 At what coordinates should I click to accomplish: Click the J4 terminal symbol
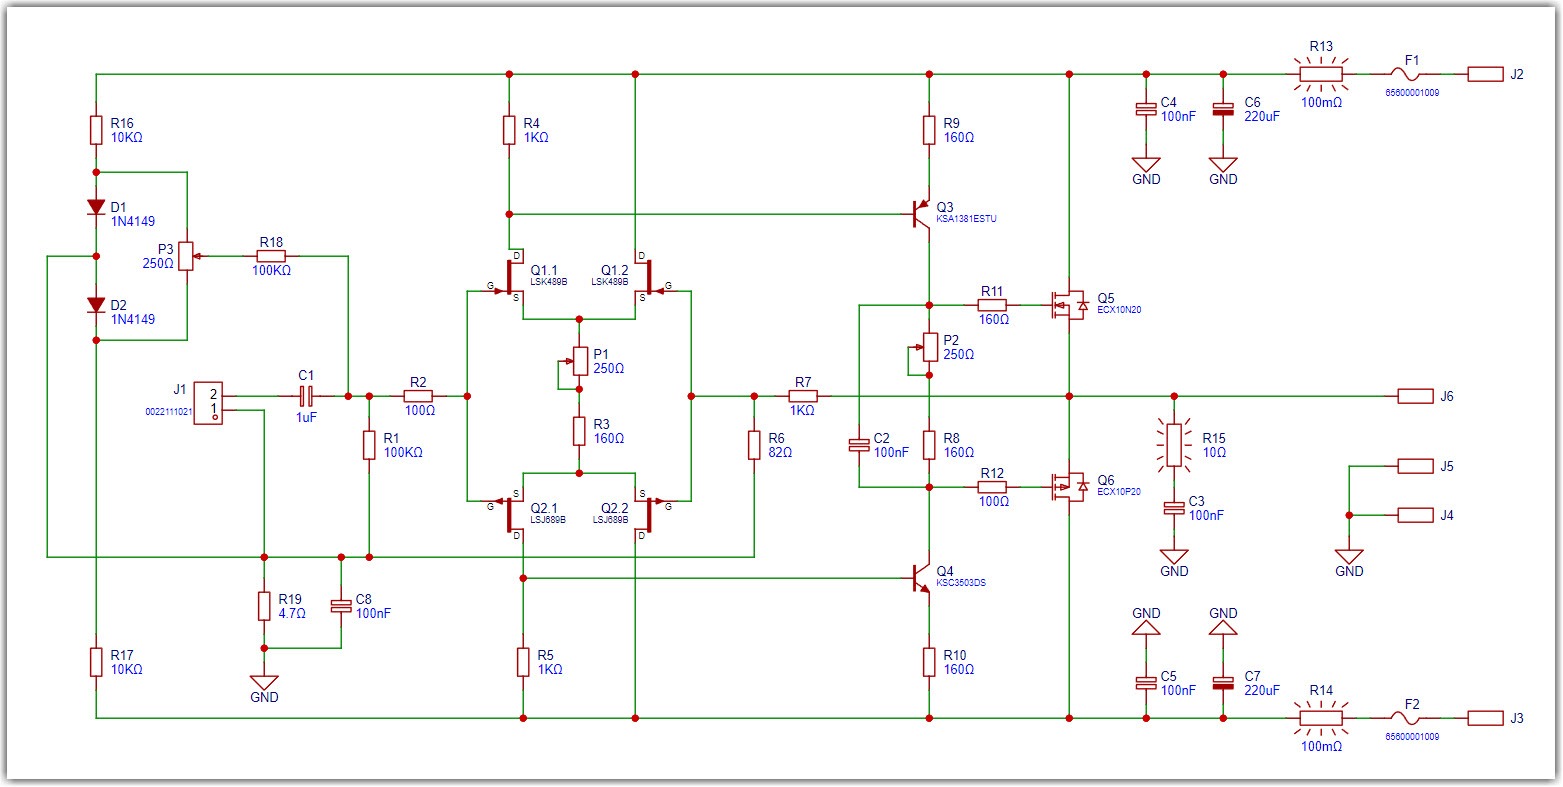pyautogui.click(x=1416, y=515)
